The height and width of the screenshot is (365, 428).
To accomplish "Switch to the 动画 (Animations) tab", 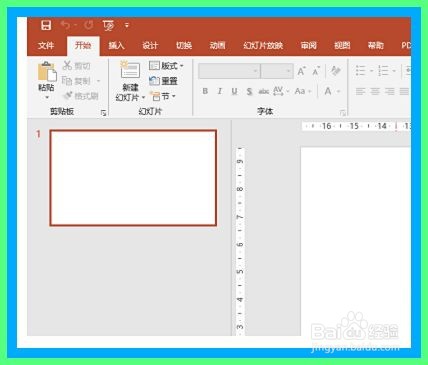I will [217, 45].
